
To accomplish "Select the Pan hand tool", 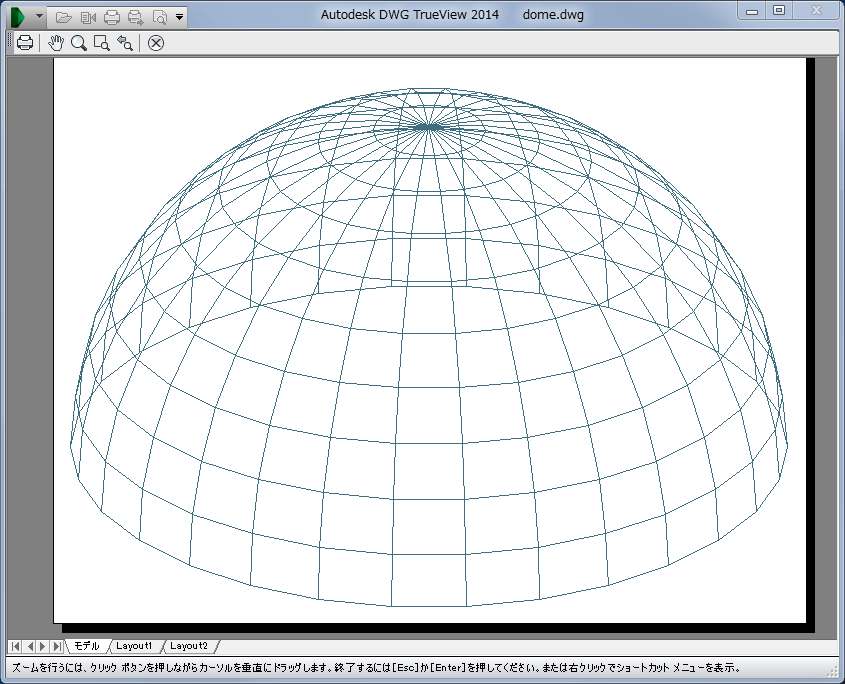I will coord(56,43).
